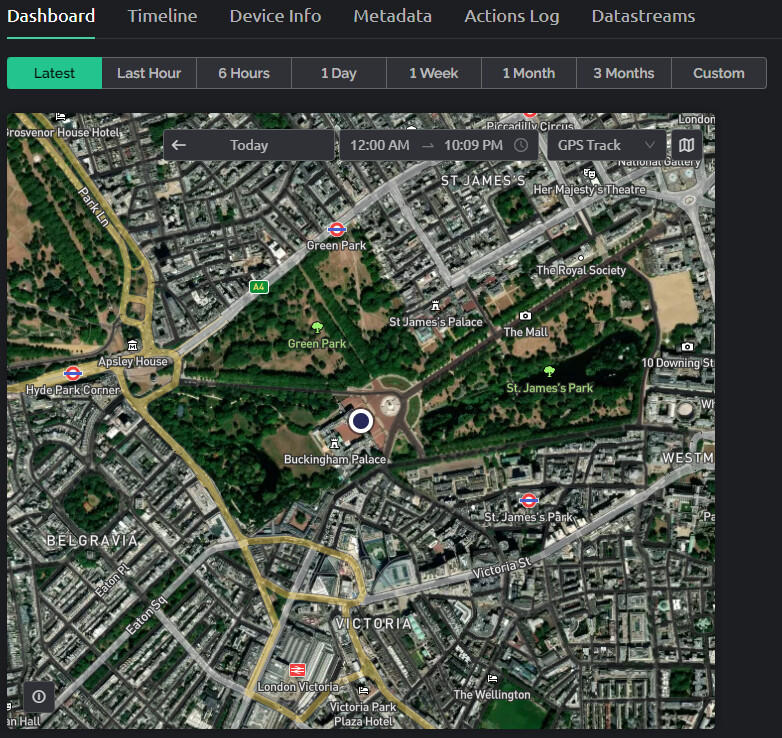
Task: Click the Park Ln road label
Action: pyautogui.click(x=93, y=207)
